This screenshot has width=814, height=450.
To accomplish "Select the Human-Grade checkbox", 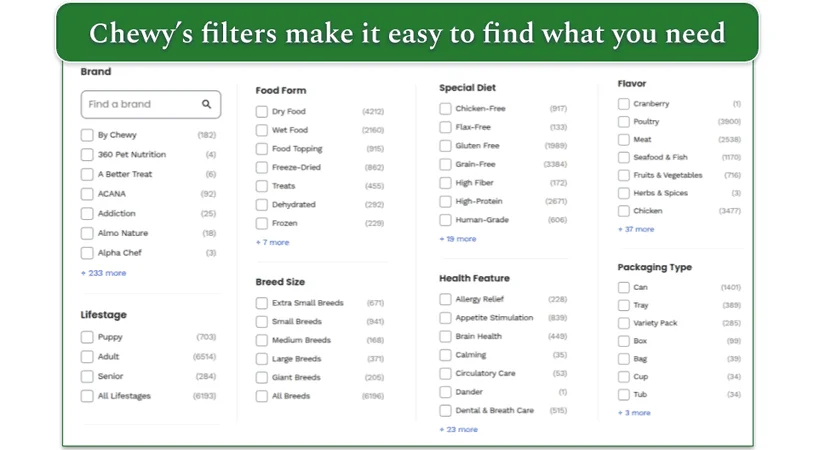I will [x=445, y=220].
